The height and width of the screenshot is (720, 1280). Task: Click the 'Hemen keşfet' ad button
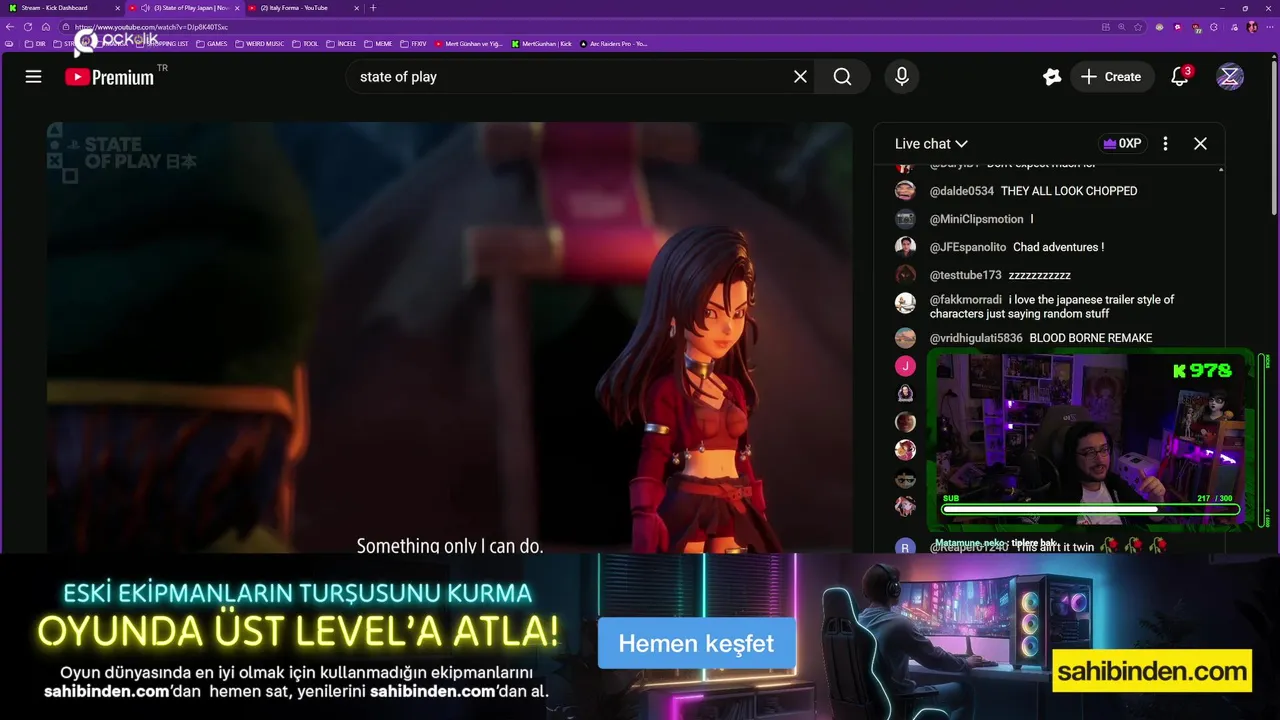[x=696, y=643]
